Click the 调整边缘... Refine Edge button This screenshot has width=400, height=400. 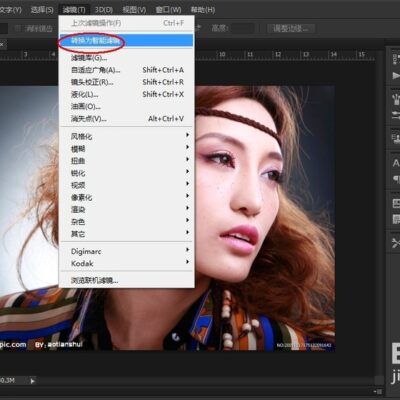(x=290, y=28)
